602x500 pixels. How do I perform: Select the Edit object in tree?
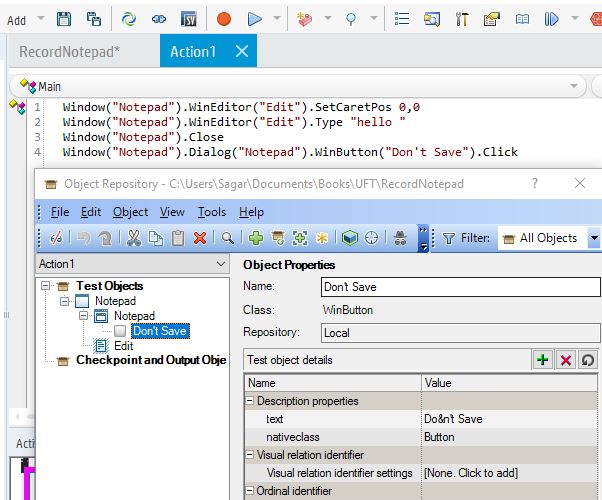click(124, 346)
